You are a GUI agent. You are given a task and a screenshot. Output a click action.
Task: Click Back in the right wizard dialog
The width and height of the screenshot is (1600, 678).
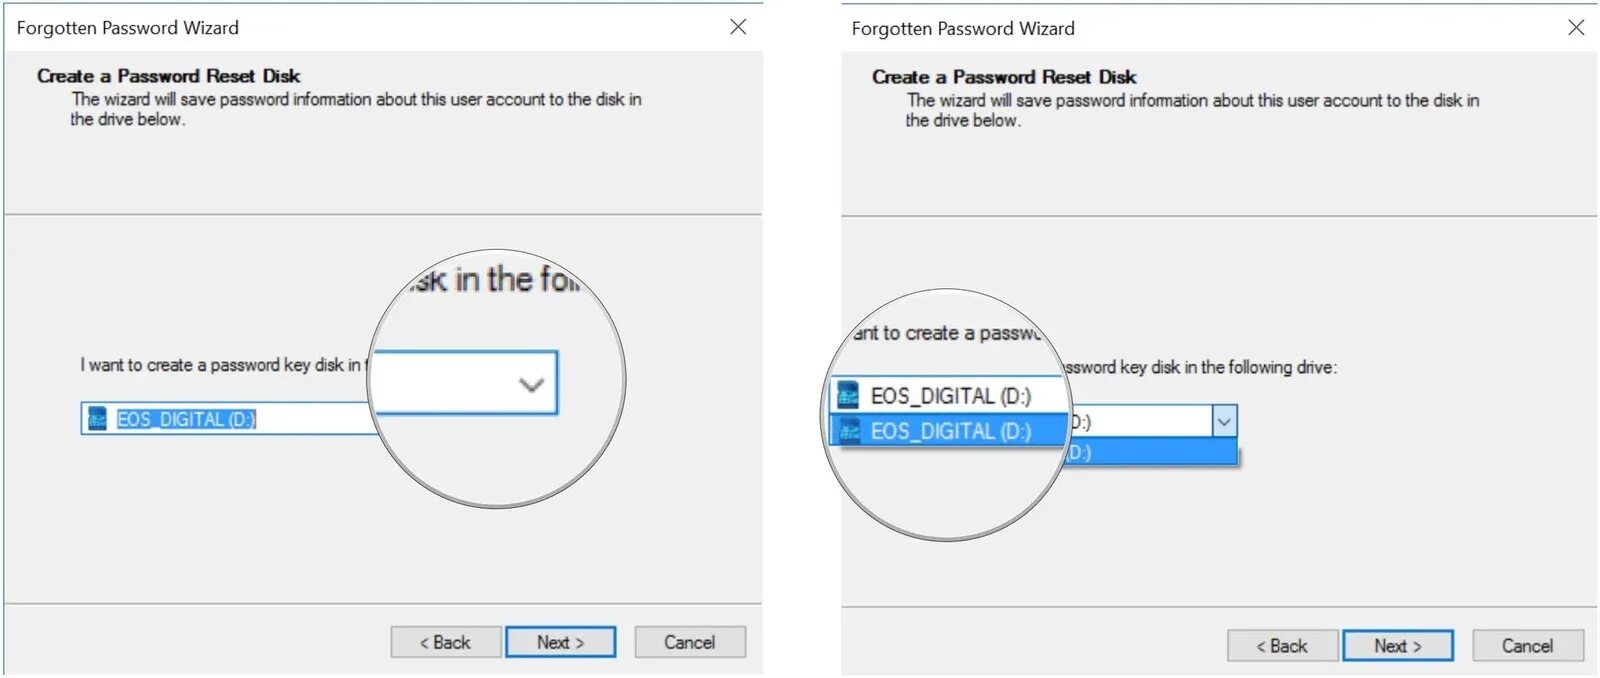coord(1282,646)
